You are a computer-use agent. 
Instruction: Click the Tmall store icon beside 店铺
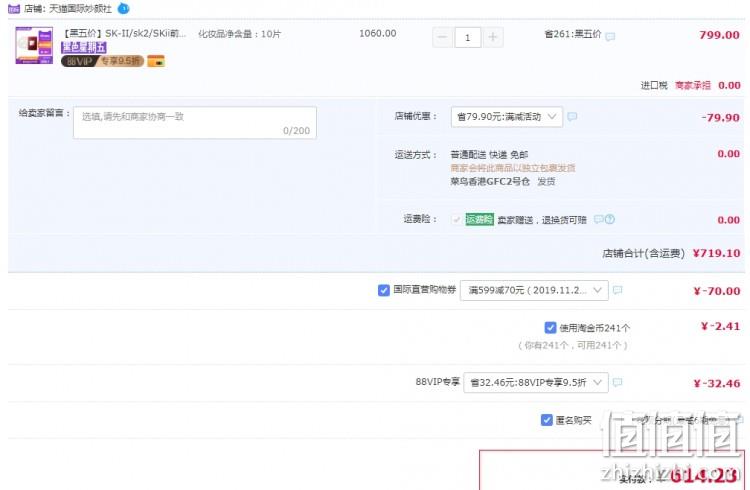[14, 9]
